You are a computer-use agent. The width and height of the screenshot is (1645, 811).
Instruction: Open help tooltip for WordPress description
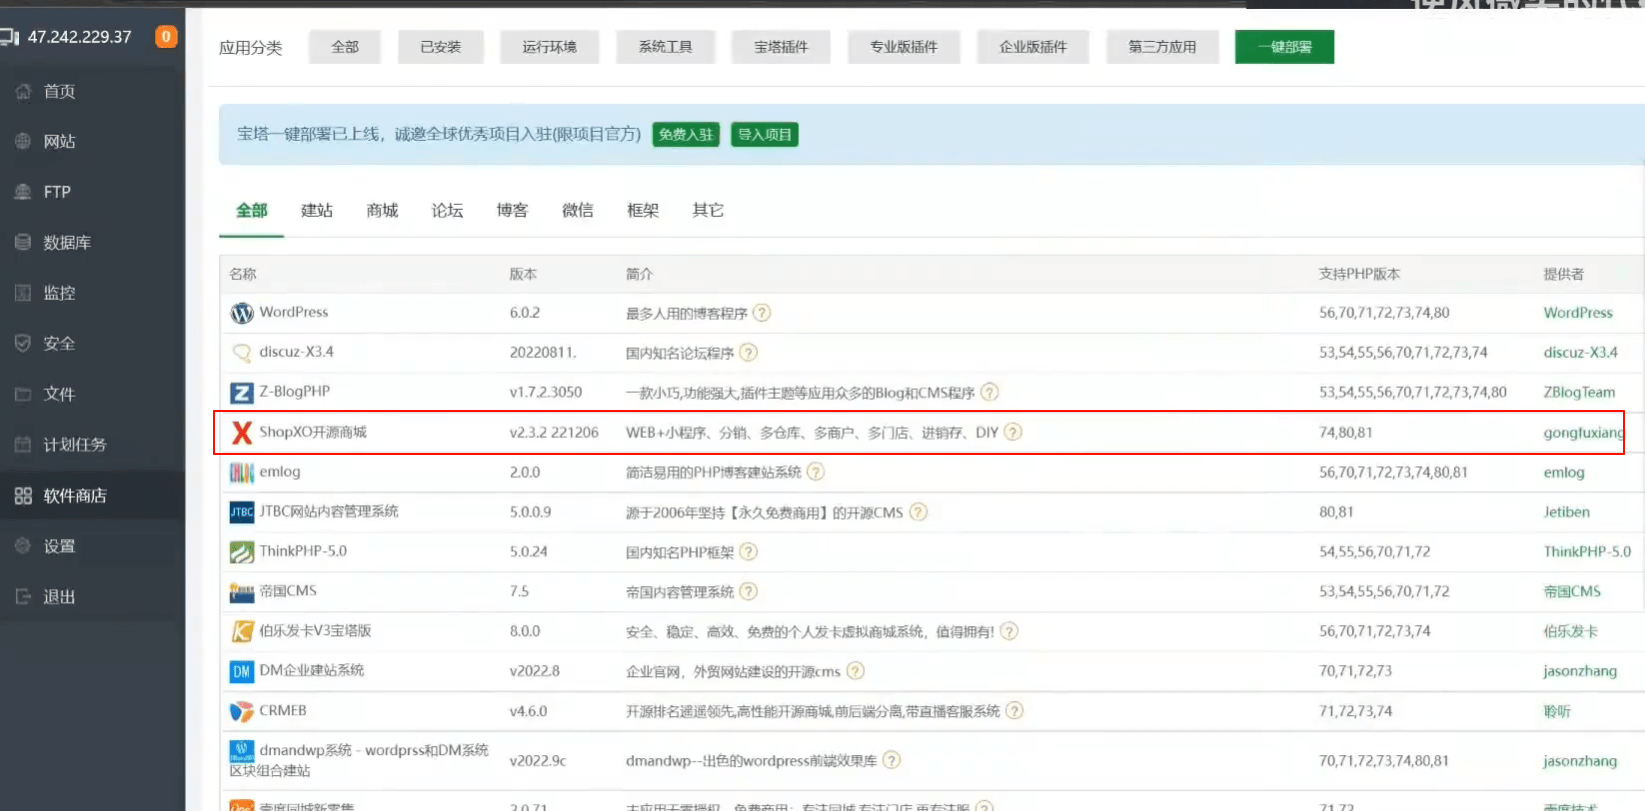762,313
